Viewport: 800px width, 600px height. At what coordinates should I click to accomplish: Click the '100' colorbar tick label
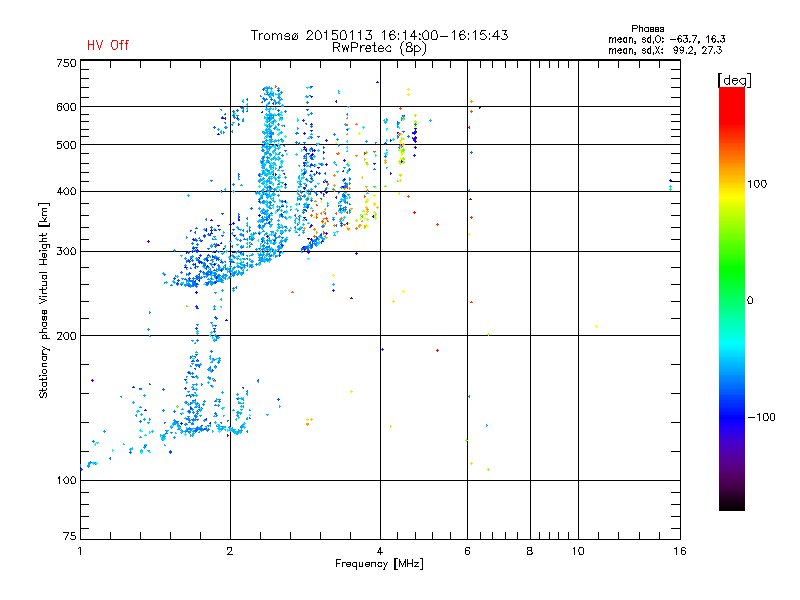coord(757,184)
